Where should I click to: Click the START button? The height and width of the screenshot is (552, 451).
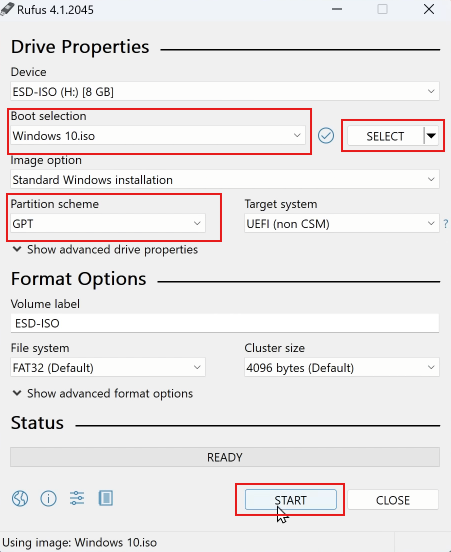[291, 500]
